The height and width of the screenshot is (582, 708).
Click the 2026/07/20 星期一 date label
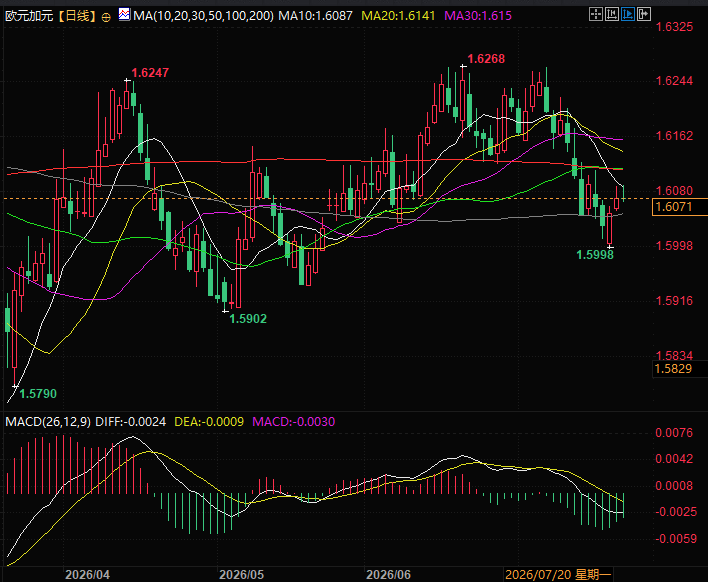click(558, 575)
